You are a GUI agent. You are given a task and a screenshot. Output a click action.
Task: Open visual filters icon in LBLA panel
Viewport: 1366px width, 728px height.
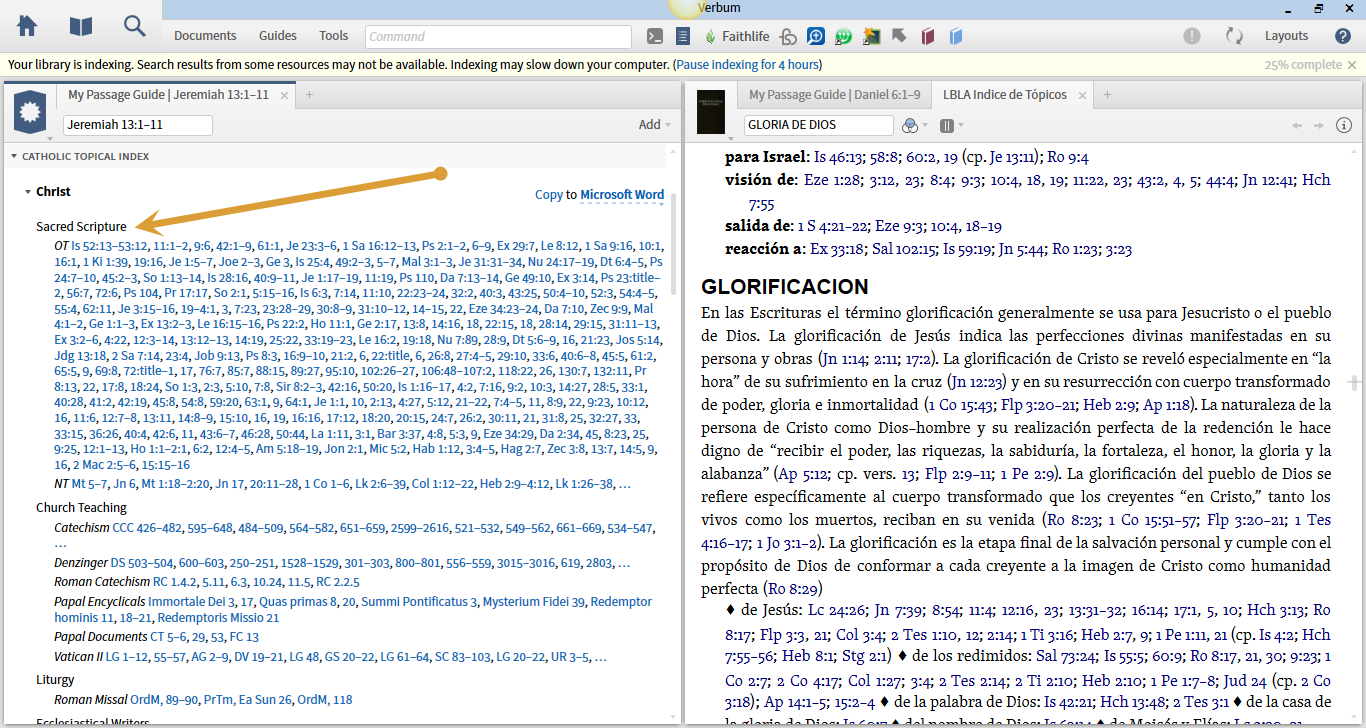tap(910, 126)
